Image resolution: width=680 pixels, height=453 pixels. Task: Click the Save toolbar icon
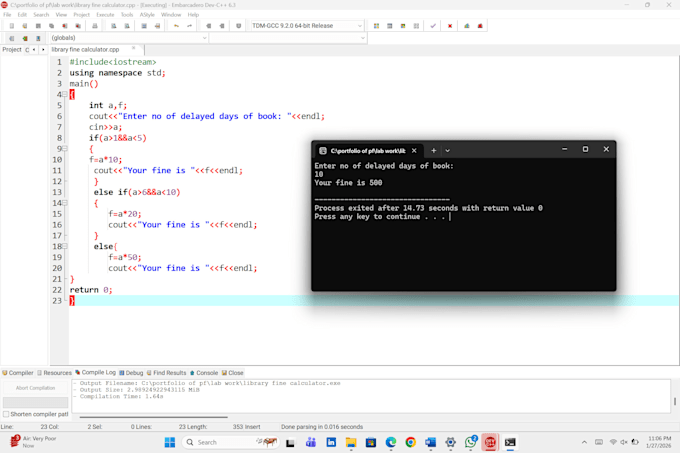click(x=38, y=26)
